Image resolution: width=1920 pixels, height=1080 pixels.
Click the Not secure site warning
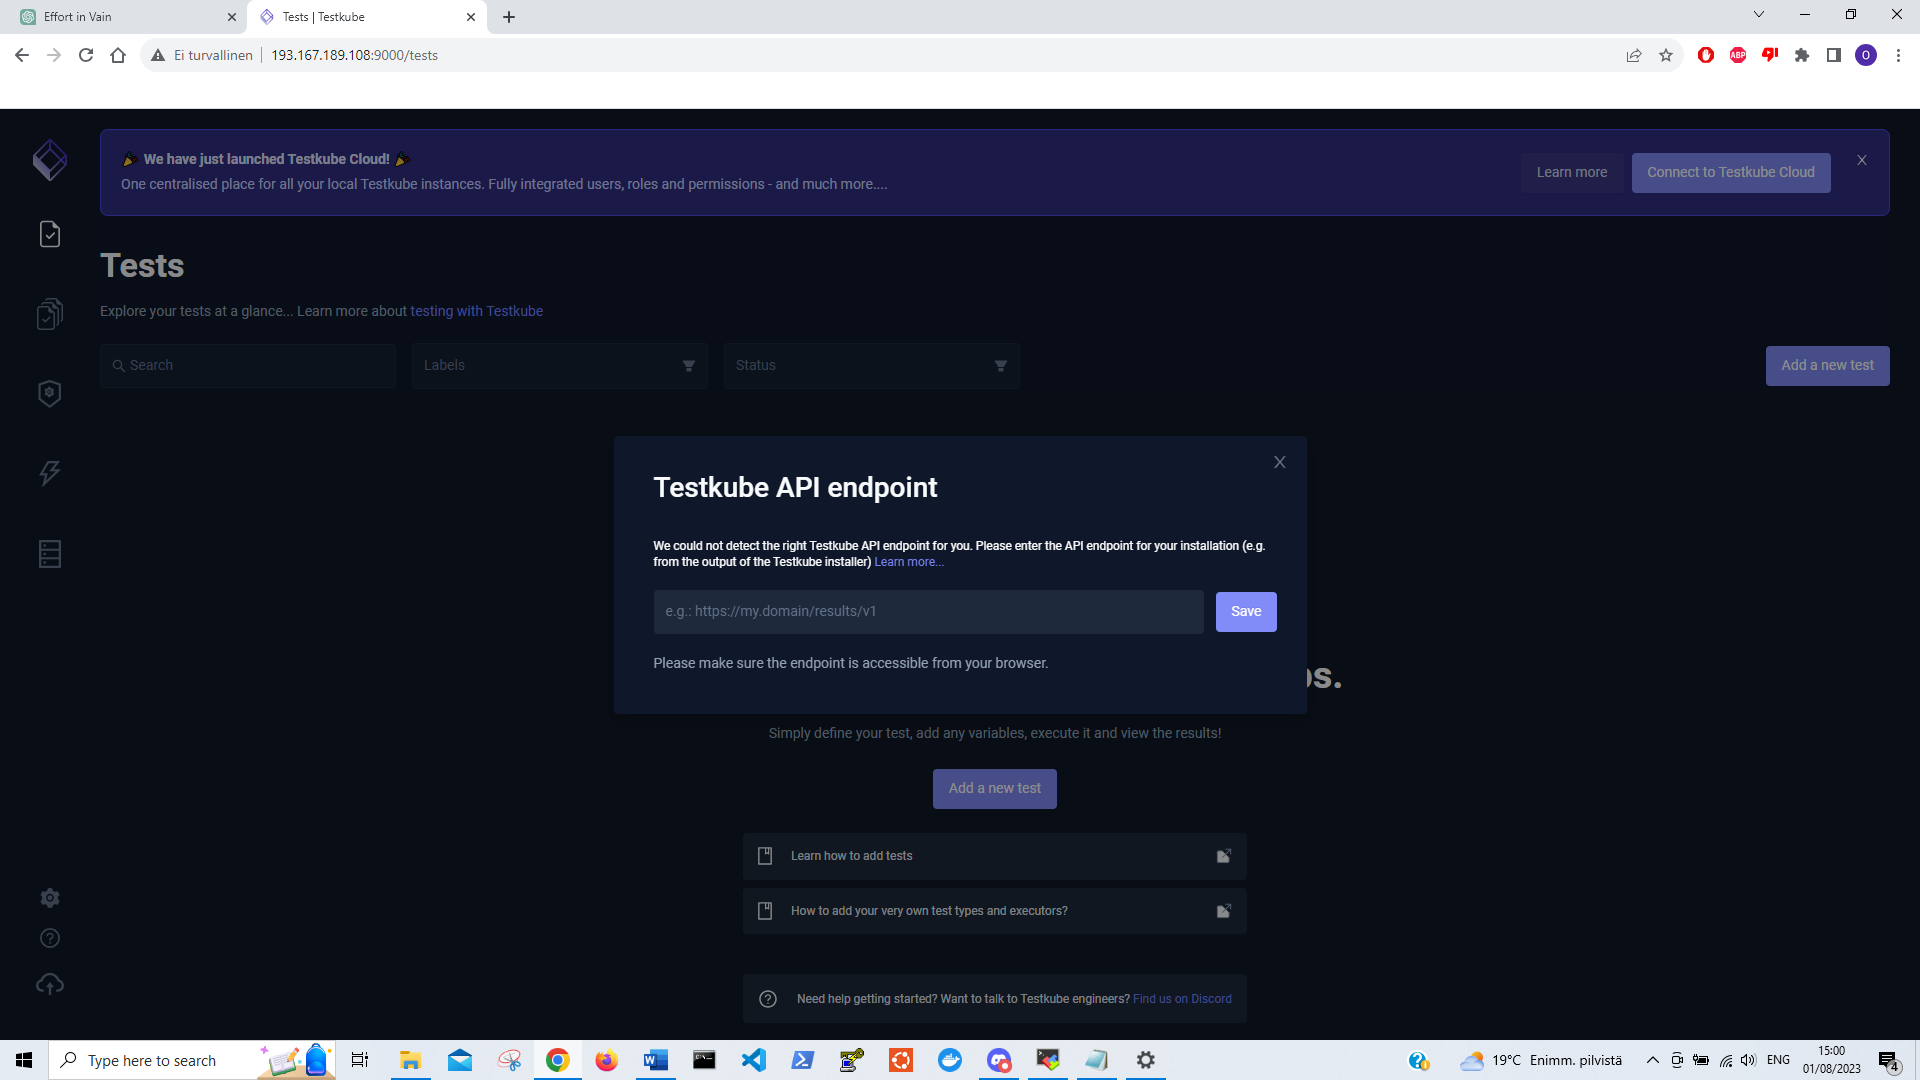coord(202,56)
